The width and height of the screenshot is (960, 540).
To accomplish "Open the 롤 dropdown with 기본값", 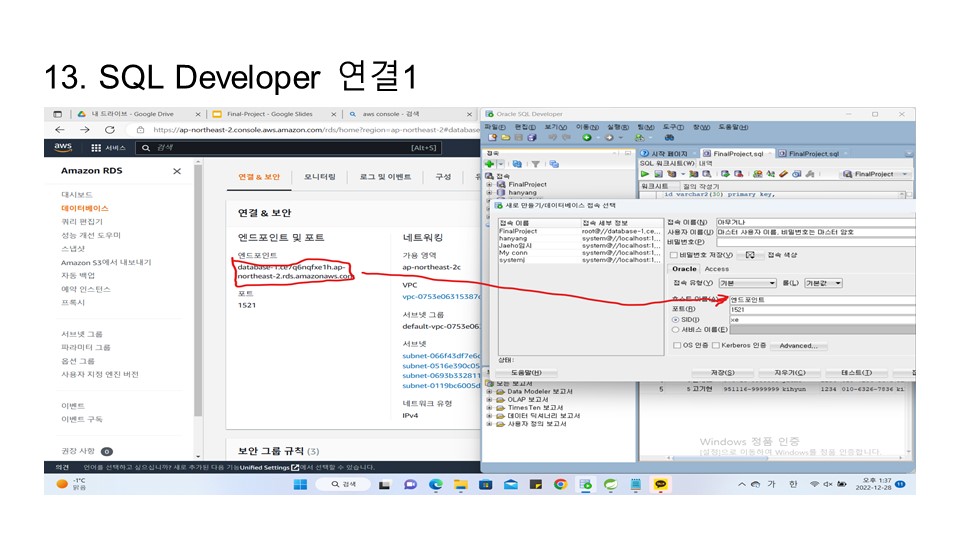I will click(823, 283).
